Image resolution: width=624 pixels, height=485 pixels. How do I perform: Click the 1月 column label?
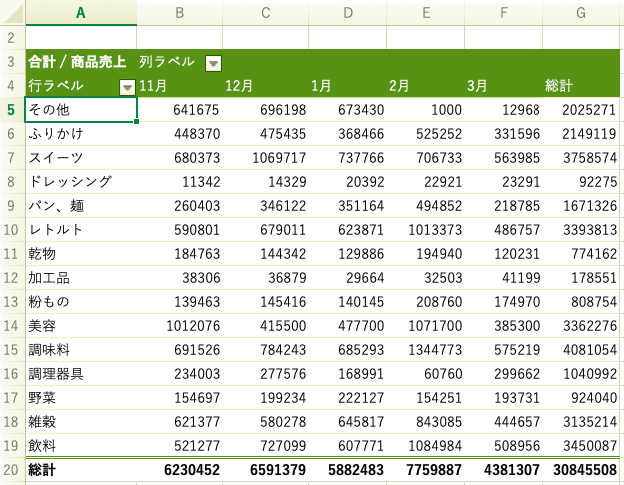coord(321,86)
